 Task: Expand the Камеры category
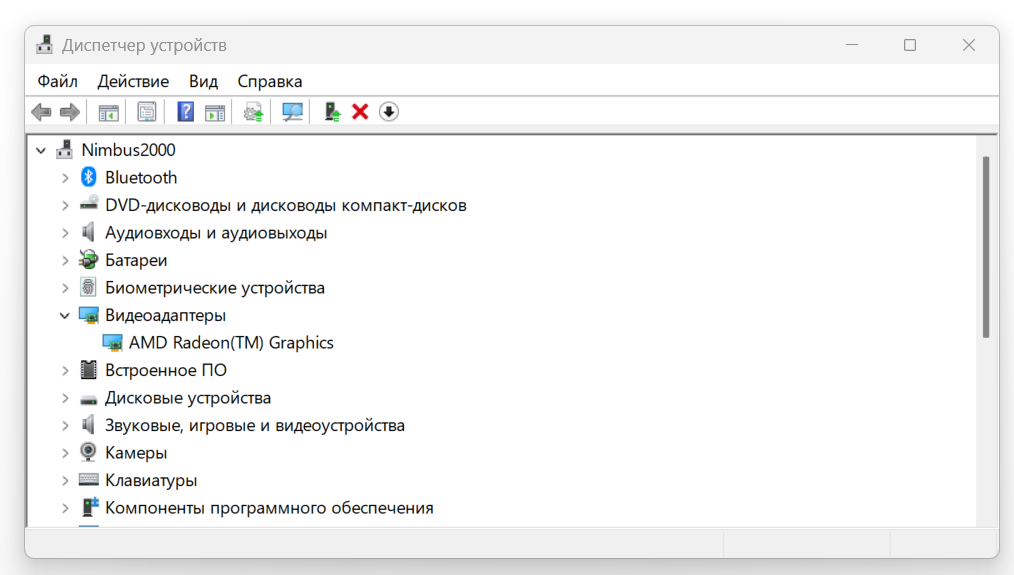tap(65, 453)
